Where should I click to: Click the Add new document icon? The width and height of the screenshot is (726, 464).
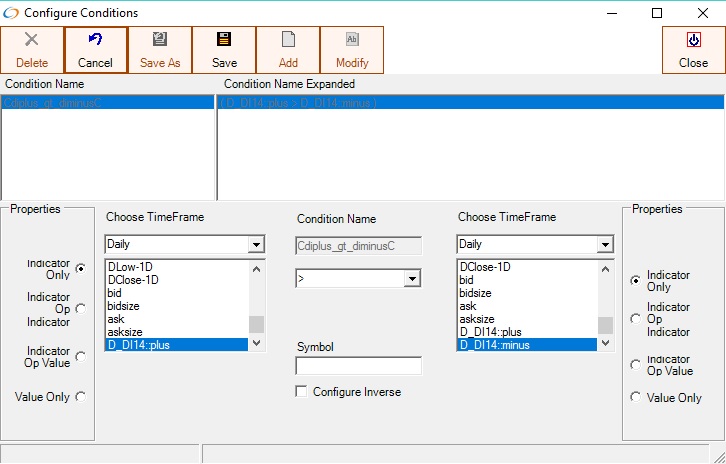point(288,40)
